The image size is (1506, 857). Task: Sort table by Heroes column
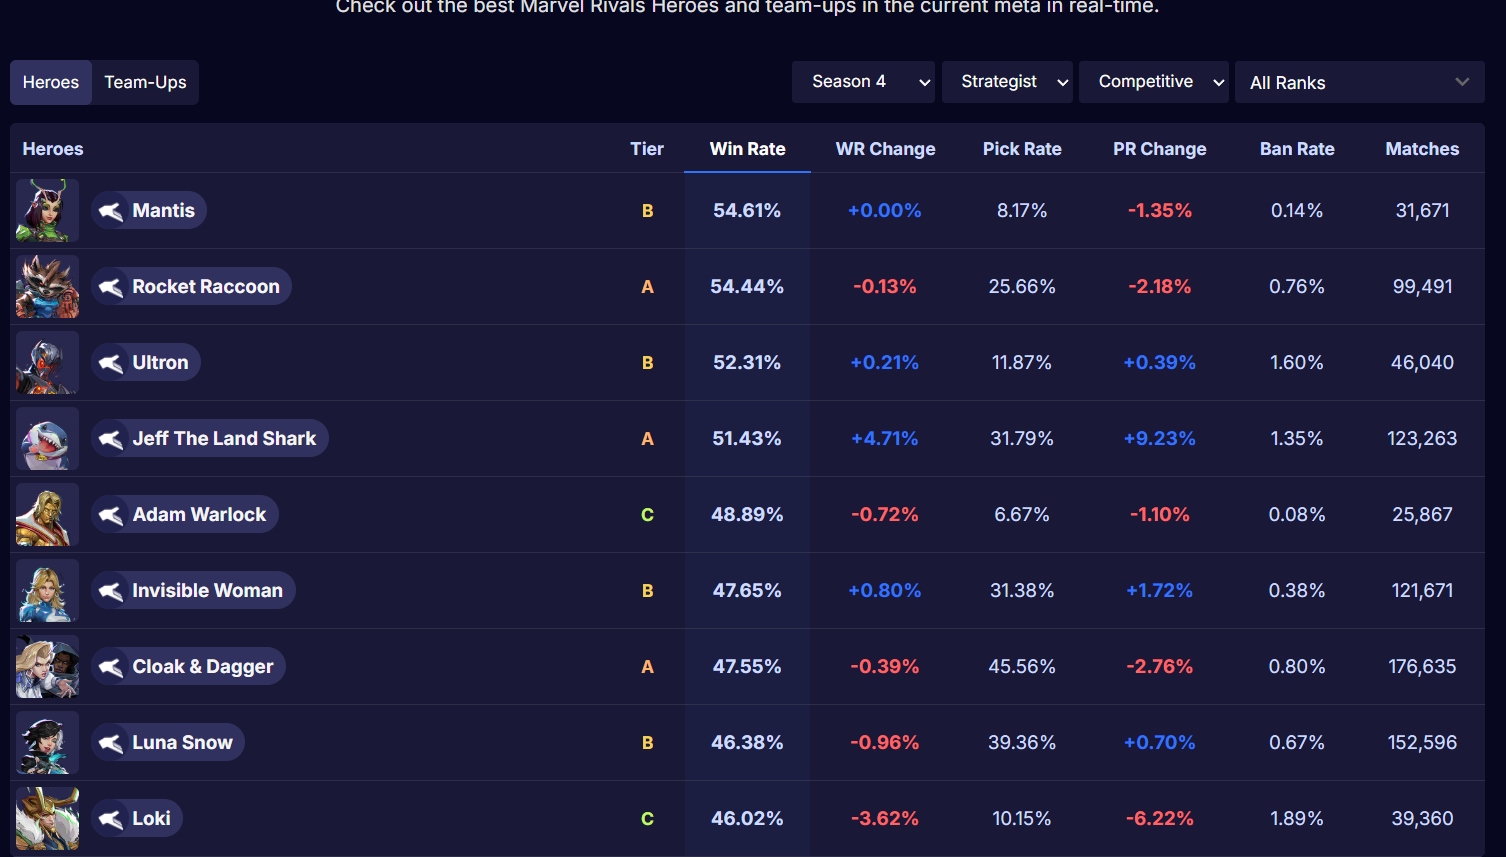[53, 149]
